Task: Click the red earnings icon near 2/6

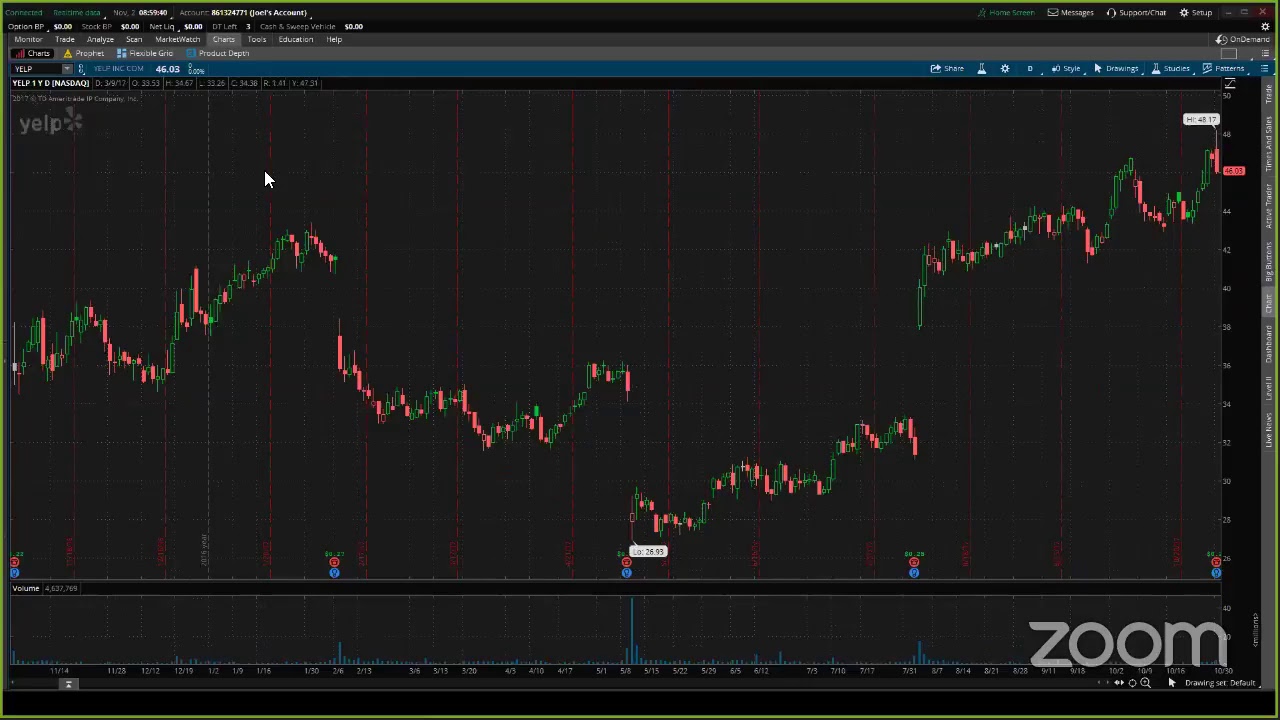Action: (x=334, y=563)
